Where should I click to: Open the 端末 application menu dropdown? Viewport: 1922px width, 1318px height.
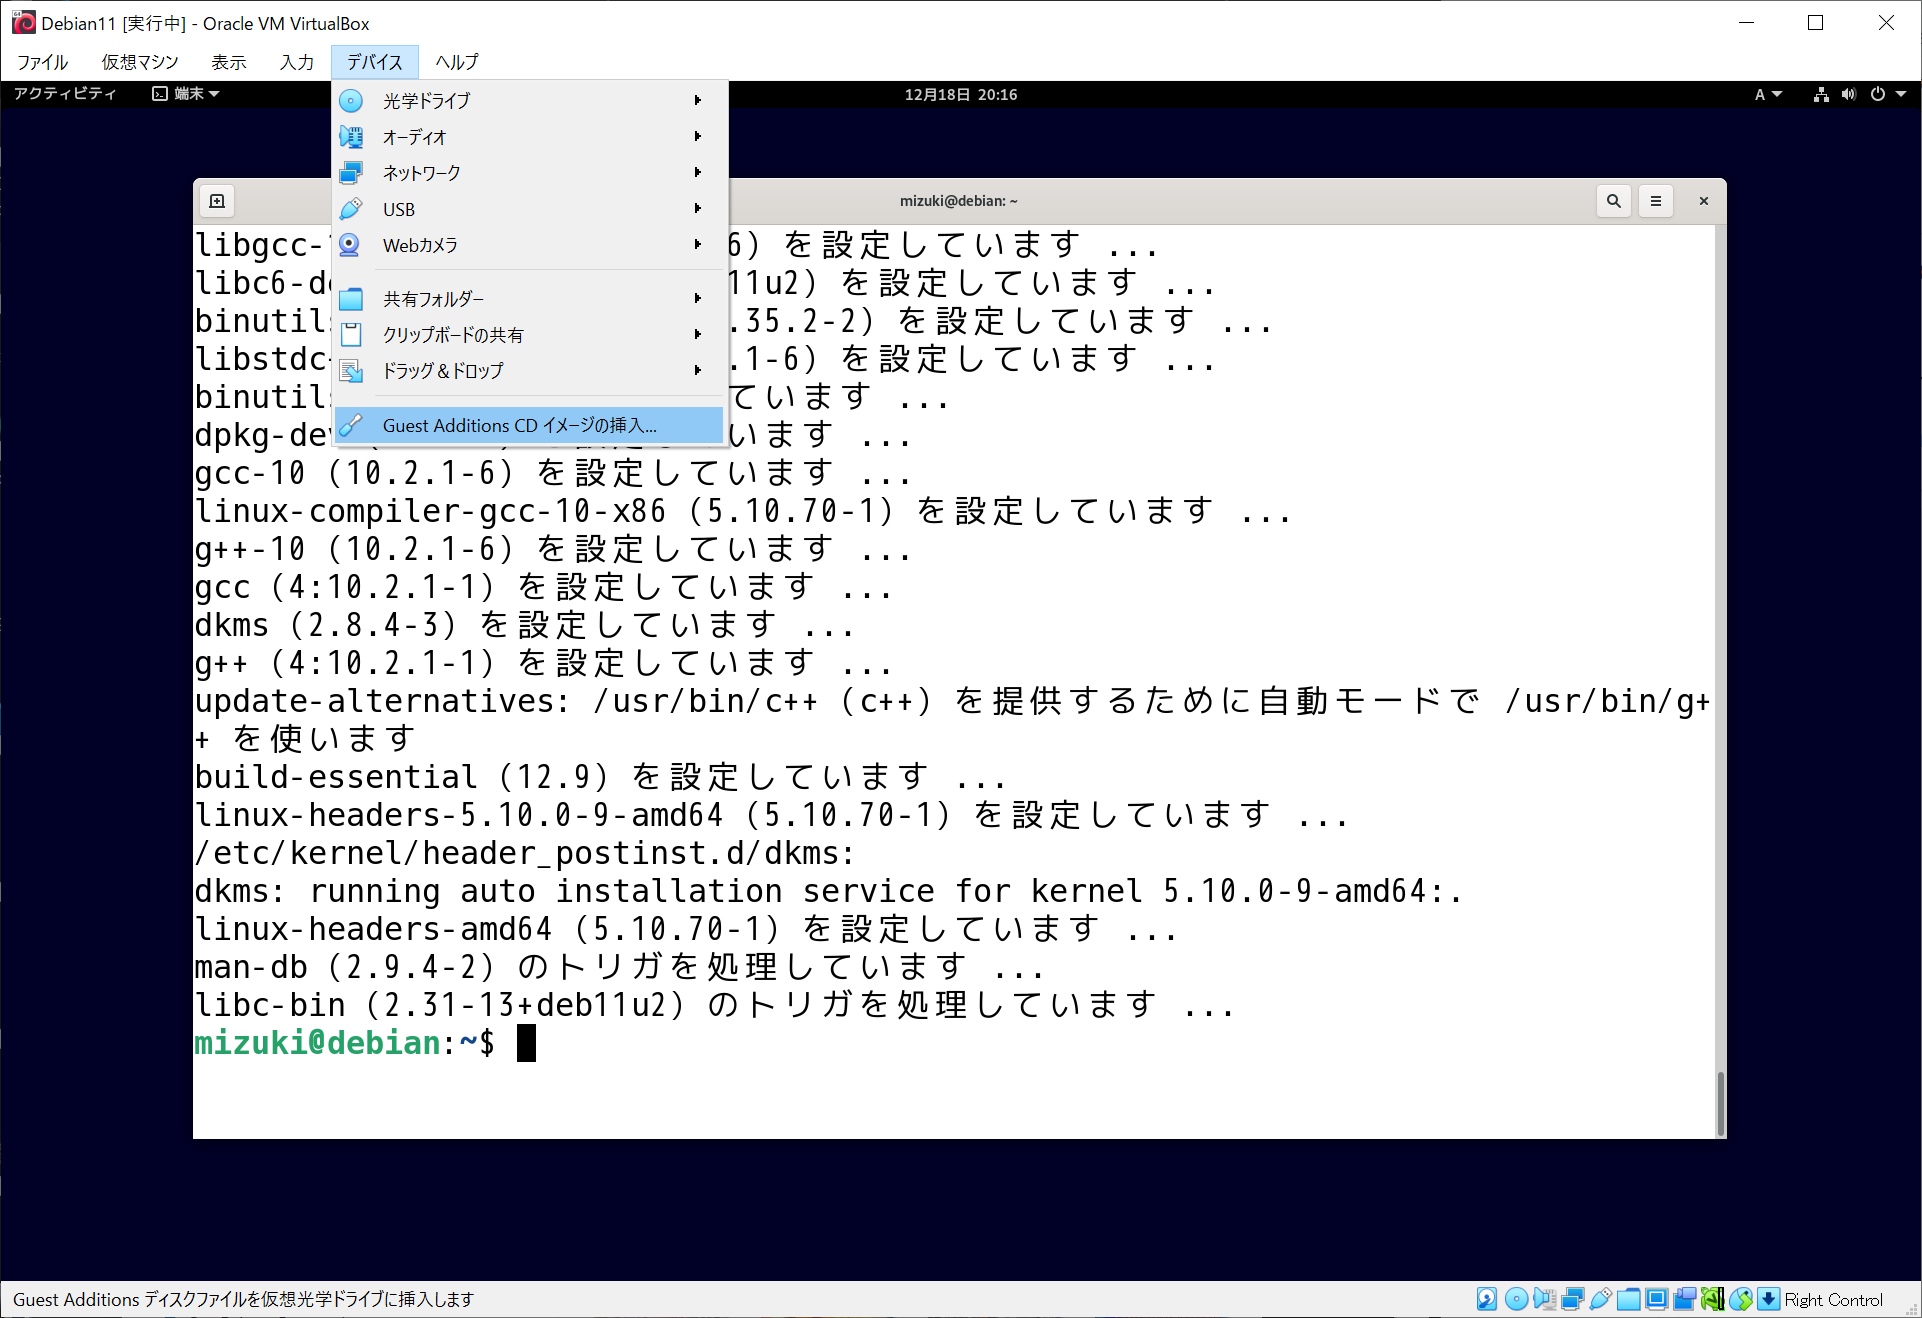(x=186, y=94)
